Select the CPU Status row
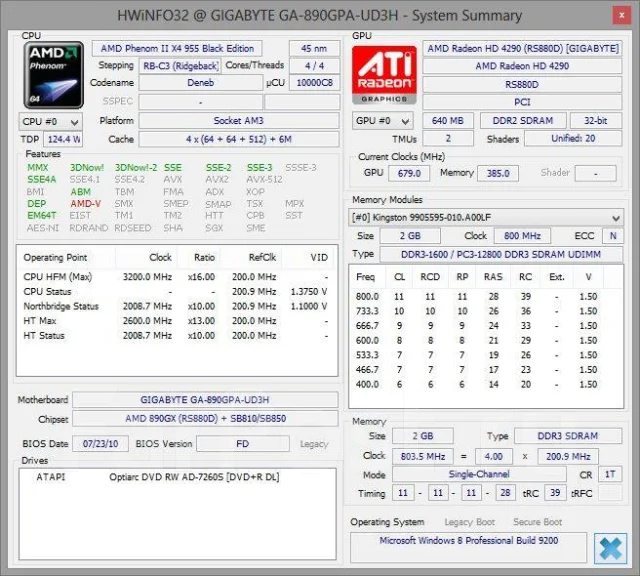This screenshot has width=640, height=576. [x=176, y=291]
